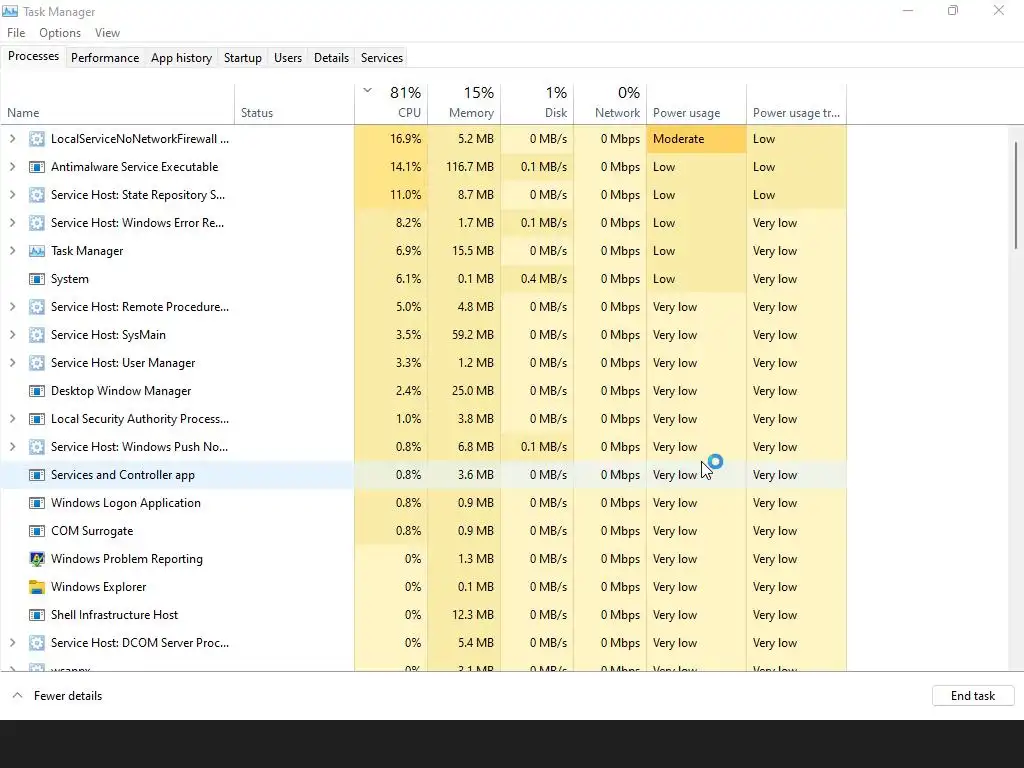The width and height of the screenshot is (1024, 768).
Task: Switch to the Services tab
Action: 382,57
